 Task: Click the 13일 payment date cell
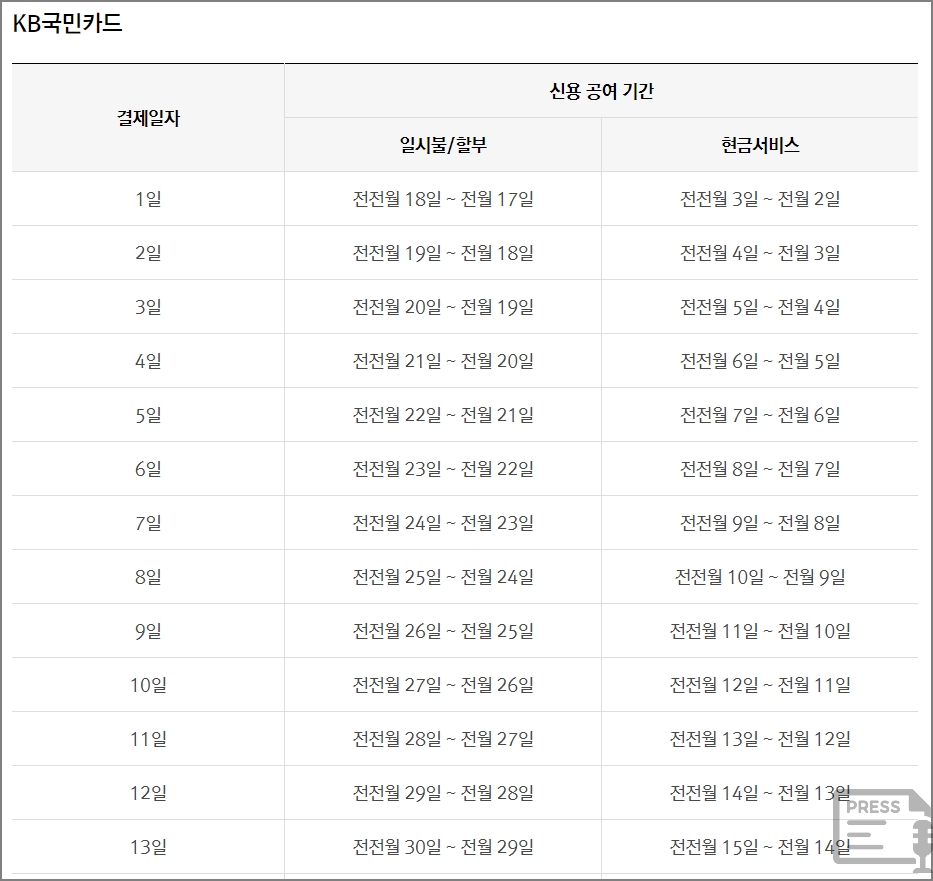pyautogui.click(x=148, y=846)
